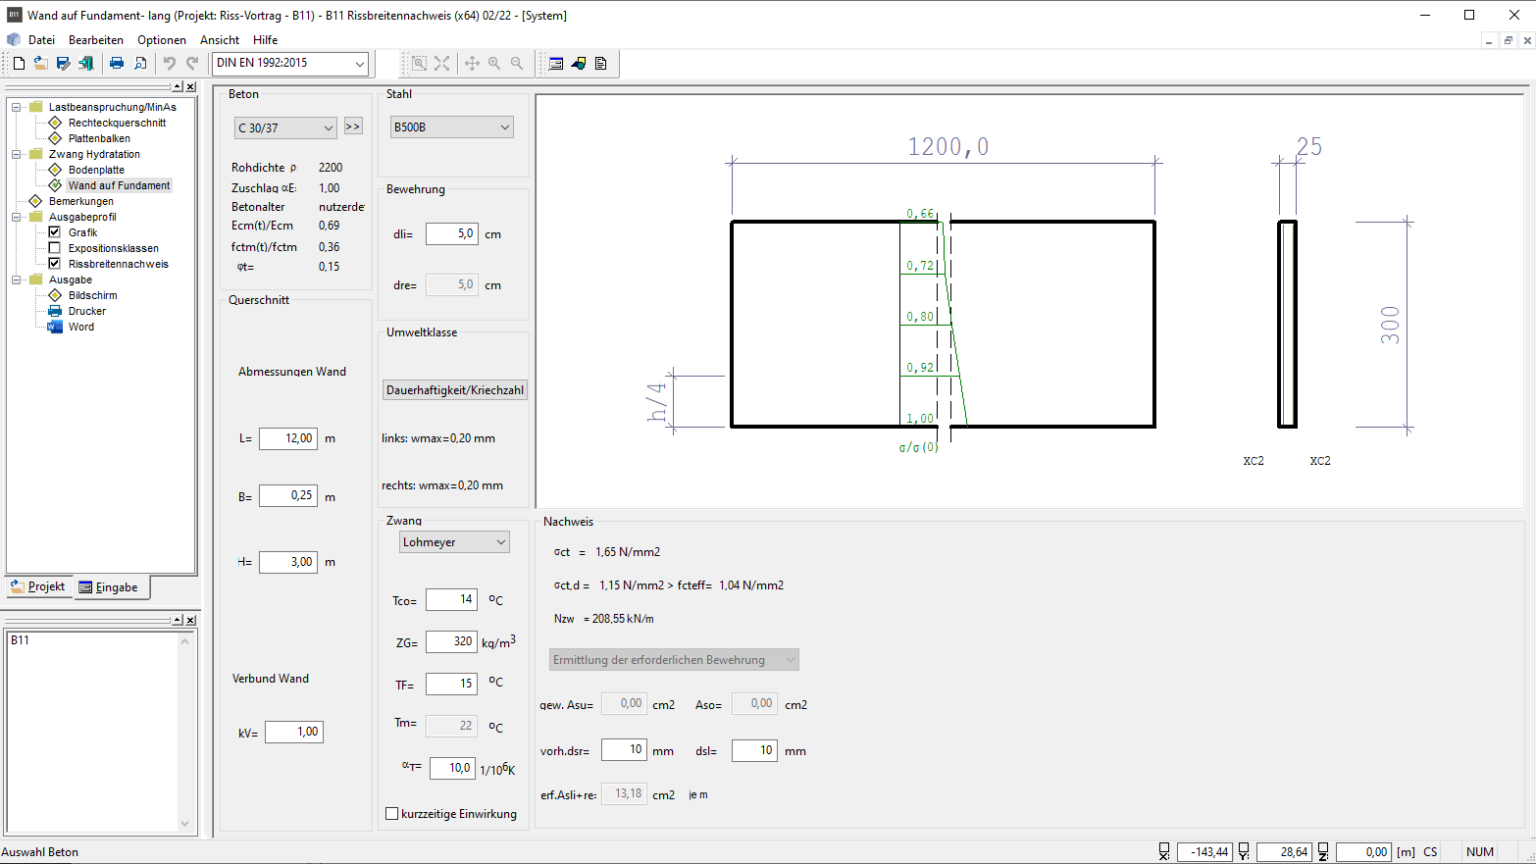Open the steel grade B500B dropdown
The height and width of the screenshot is (864, 1536).
tap(452, 127)
